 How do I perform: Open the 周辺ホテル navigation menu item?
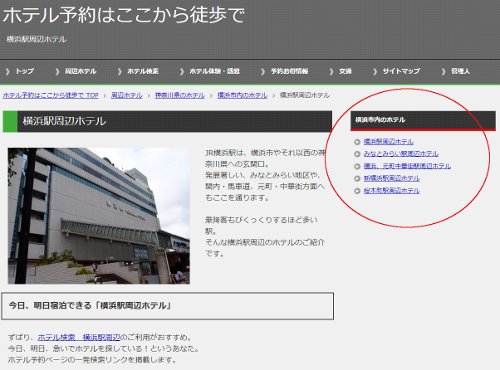coord(80,71)
